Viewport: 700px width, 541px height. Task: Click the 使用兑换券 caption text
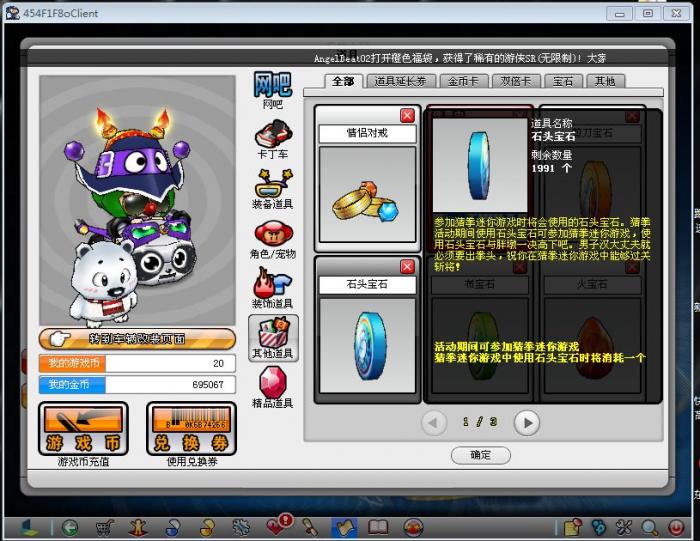coord(192,462)
